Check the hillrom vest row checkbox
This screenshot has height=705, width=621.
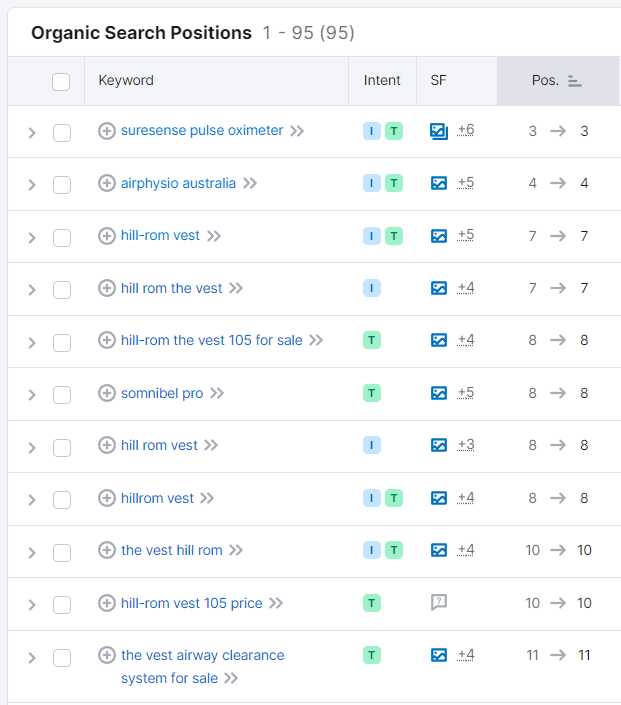(62, 500)
